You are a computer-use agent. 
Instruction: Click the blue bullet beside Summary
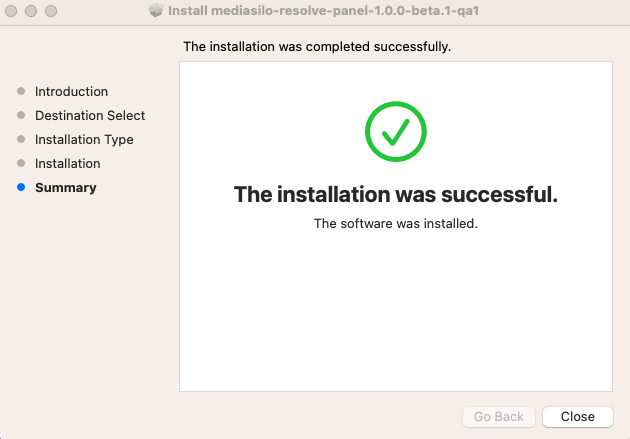click(x=21, y=187)
